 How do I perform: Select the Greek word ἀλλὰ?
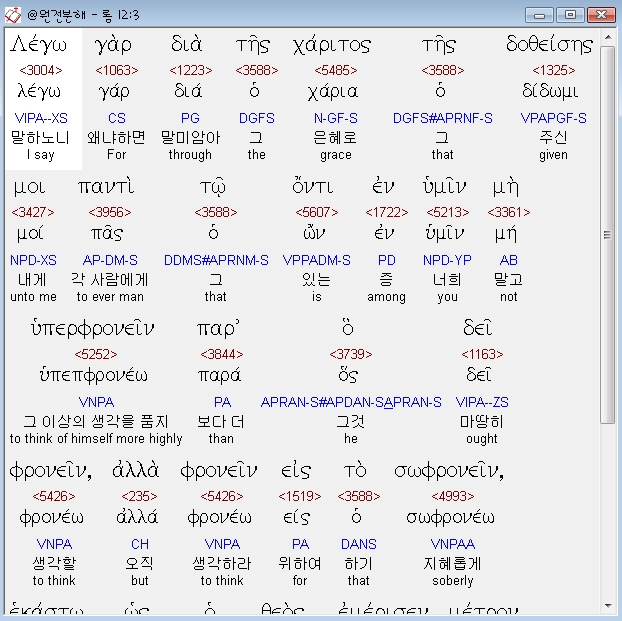135,470
